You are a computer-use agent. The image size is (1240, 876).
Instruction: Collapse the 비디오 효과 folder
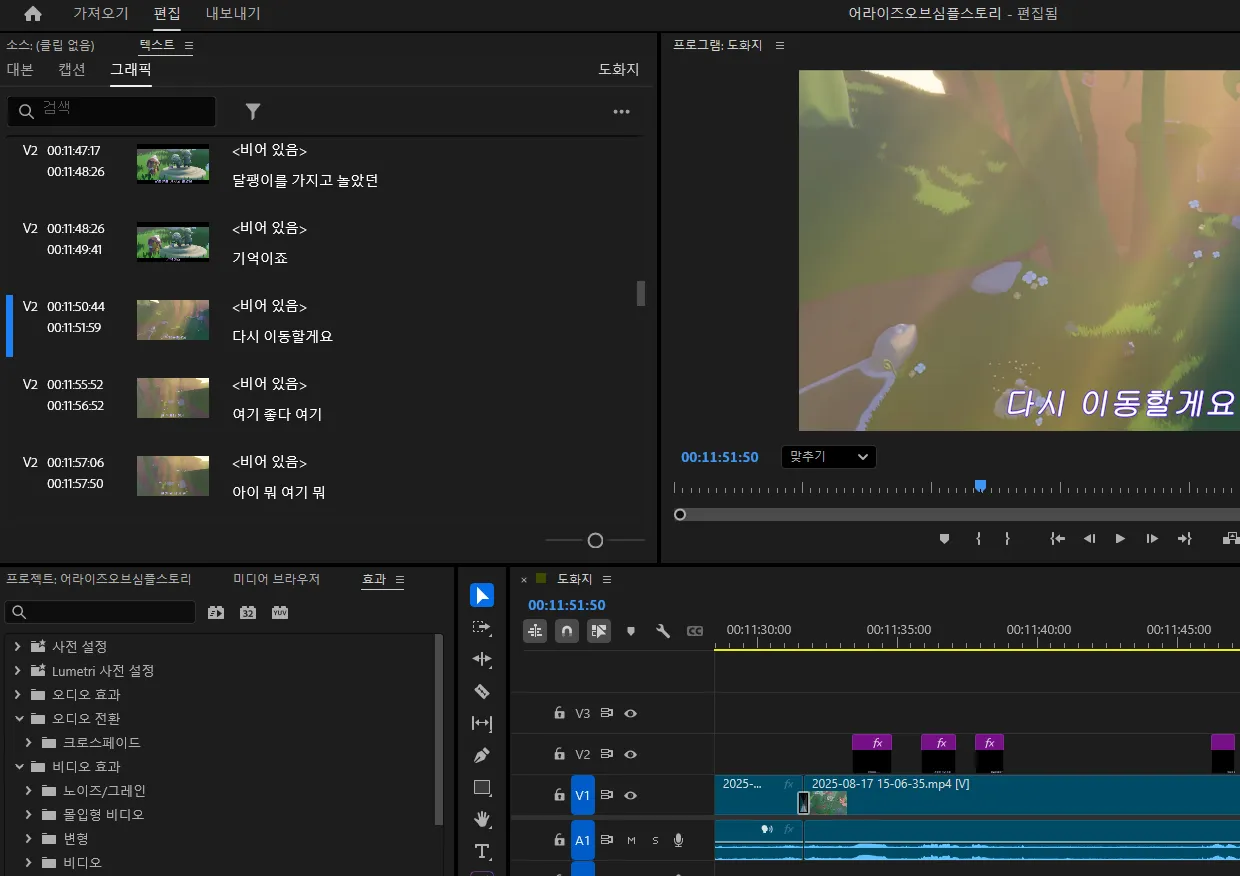tap(17, 766)
